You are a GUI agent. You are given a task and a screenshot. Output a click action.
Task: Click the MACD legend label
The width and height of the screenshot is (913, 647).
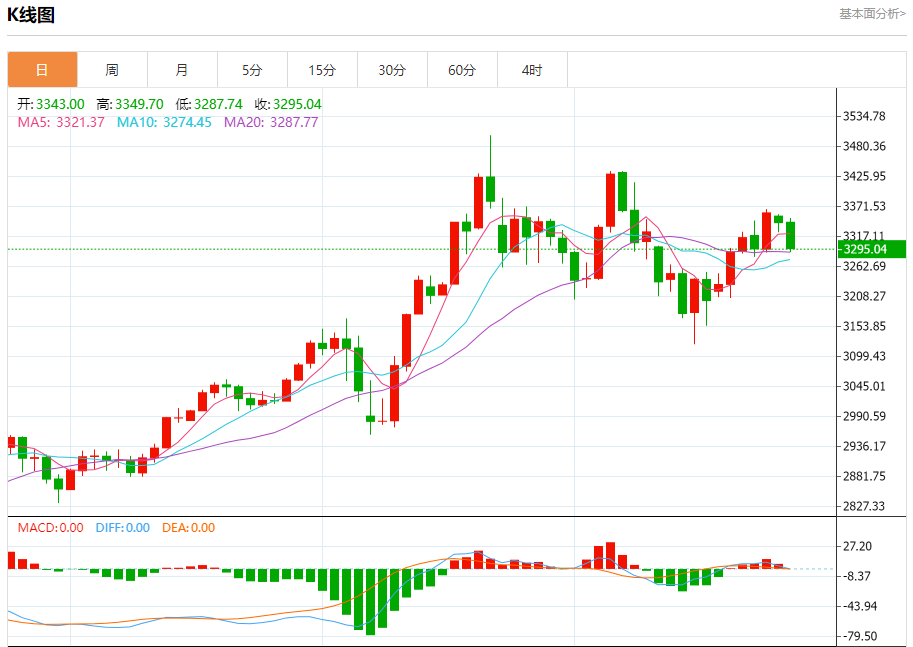click(51, 527)
